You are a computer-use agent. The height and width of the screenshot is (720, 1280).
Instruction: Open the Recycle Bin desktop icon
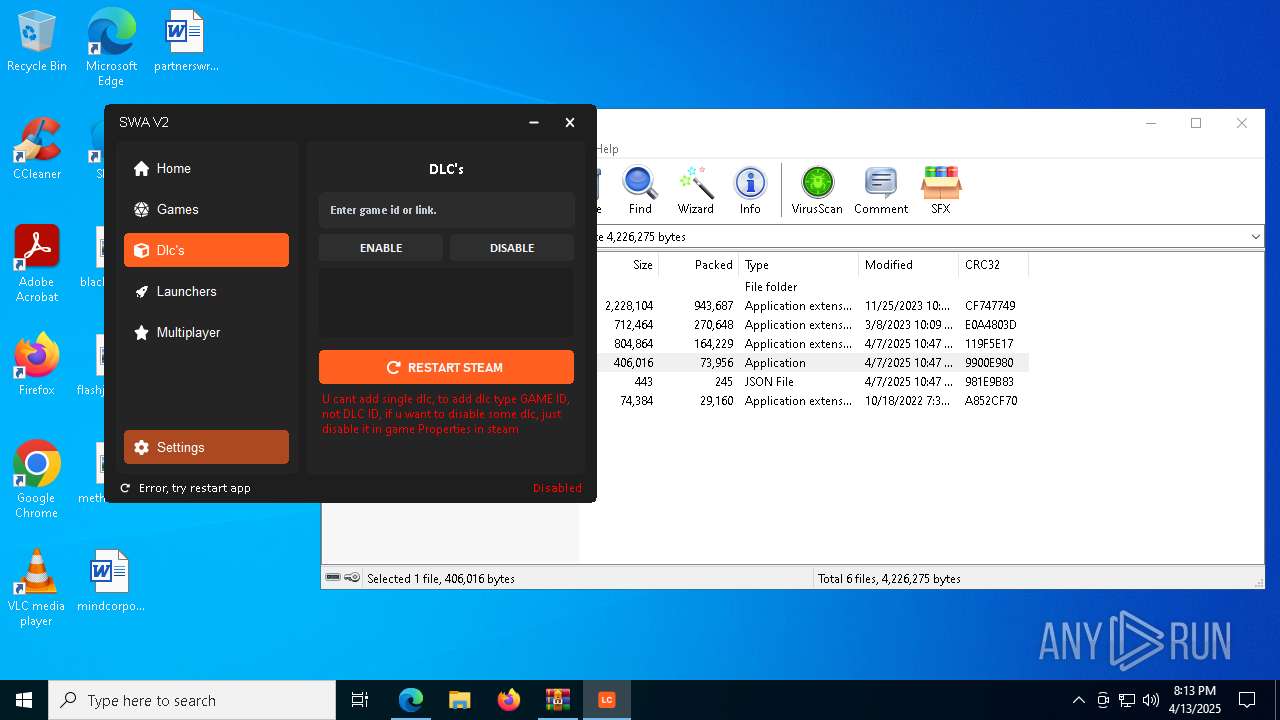pyautogui.click(x=37, y=41)
